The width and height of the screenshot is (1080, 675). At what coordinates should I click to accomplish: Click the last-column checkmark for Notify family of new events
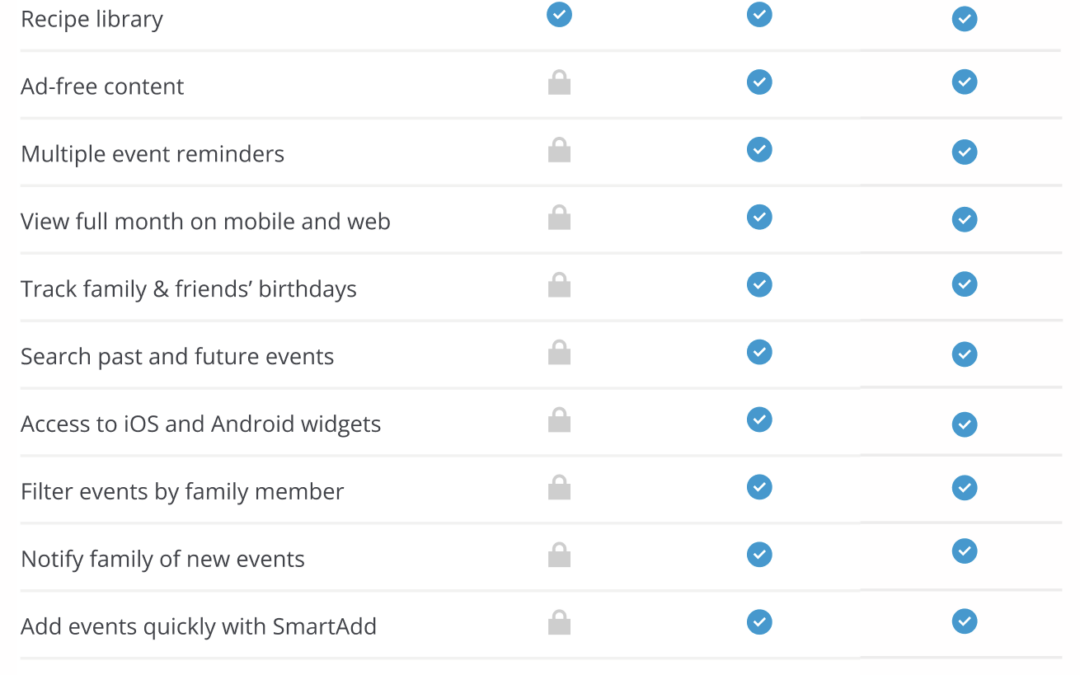(964, 551)
